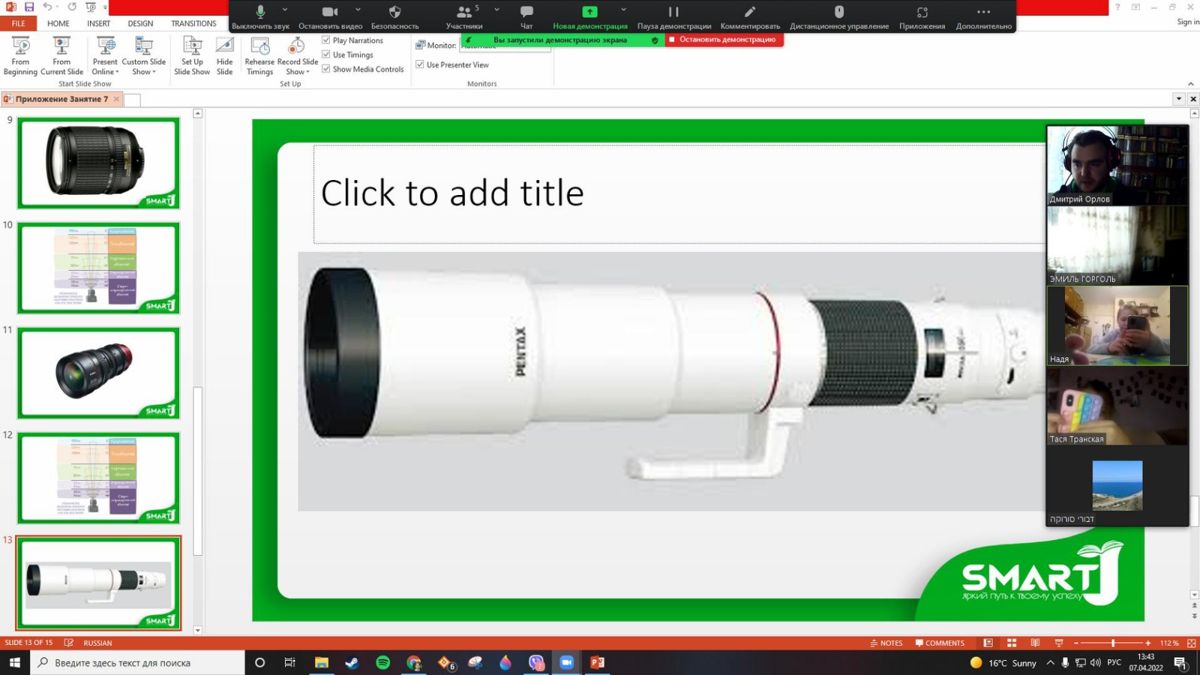Open Zoom chat panel
Viewport: 1200px width, 675px height.
click(x=527, y=14)
